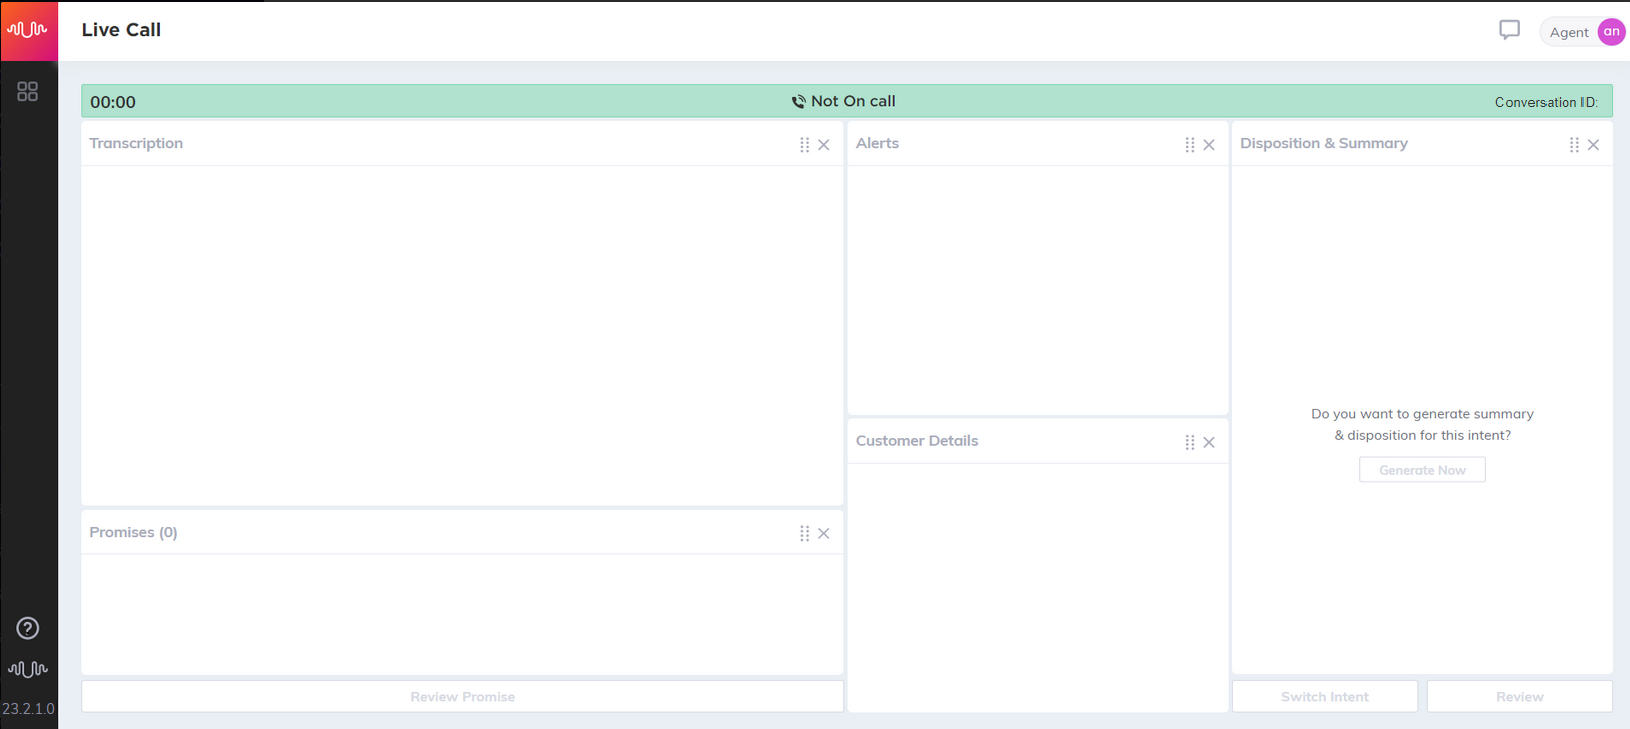1630x729 pixels.
Task: Close the Promises panel
Action: pos(824,534)
